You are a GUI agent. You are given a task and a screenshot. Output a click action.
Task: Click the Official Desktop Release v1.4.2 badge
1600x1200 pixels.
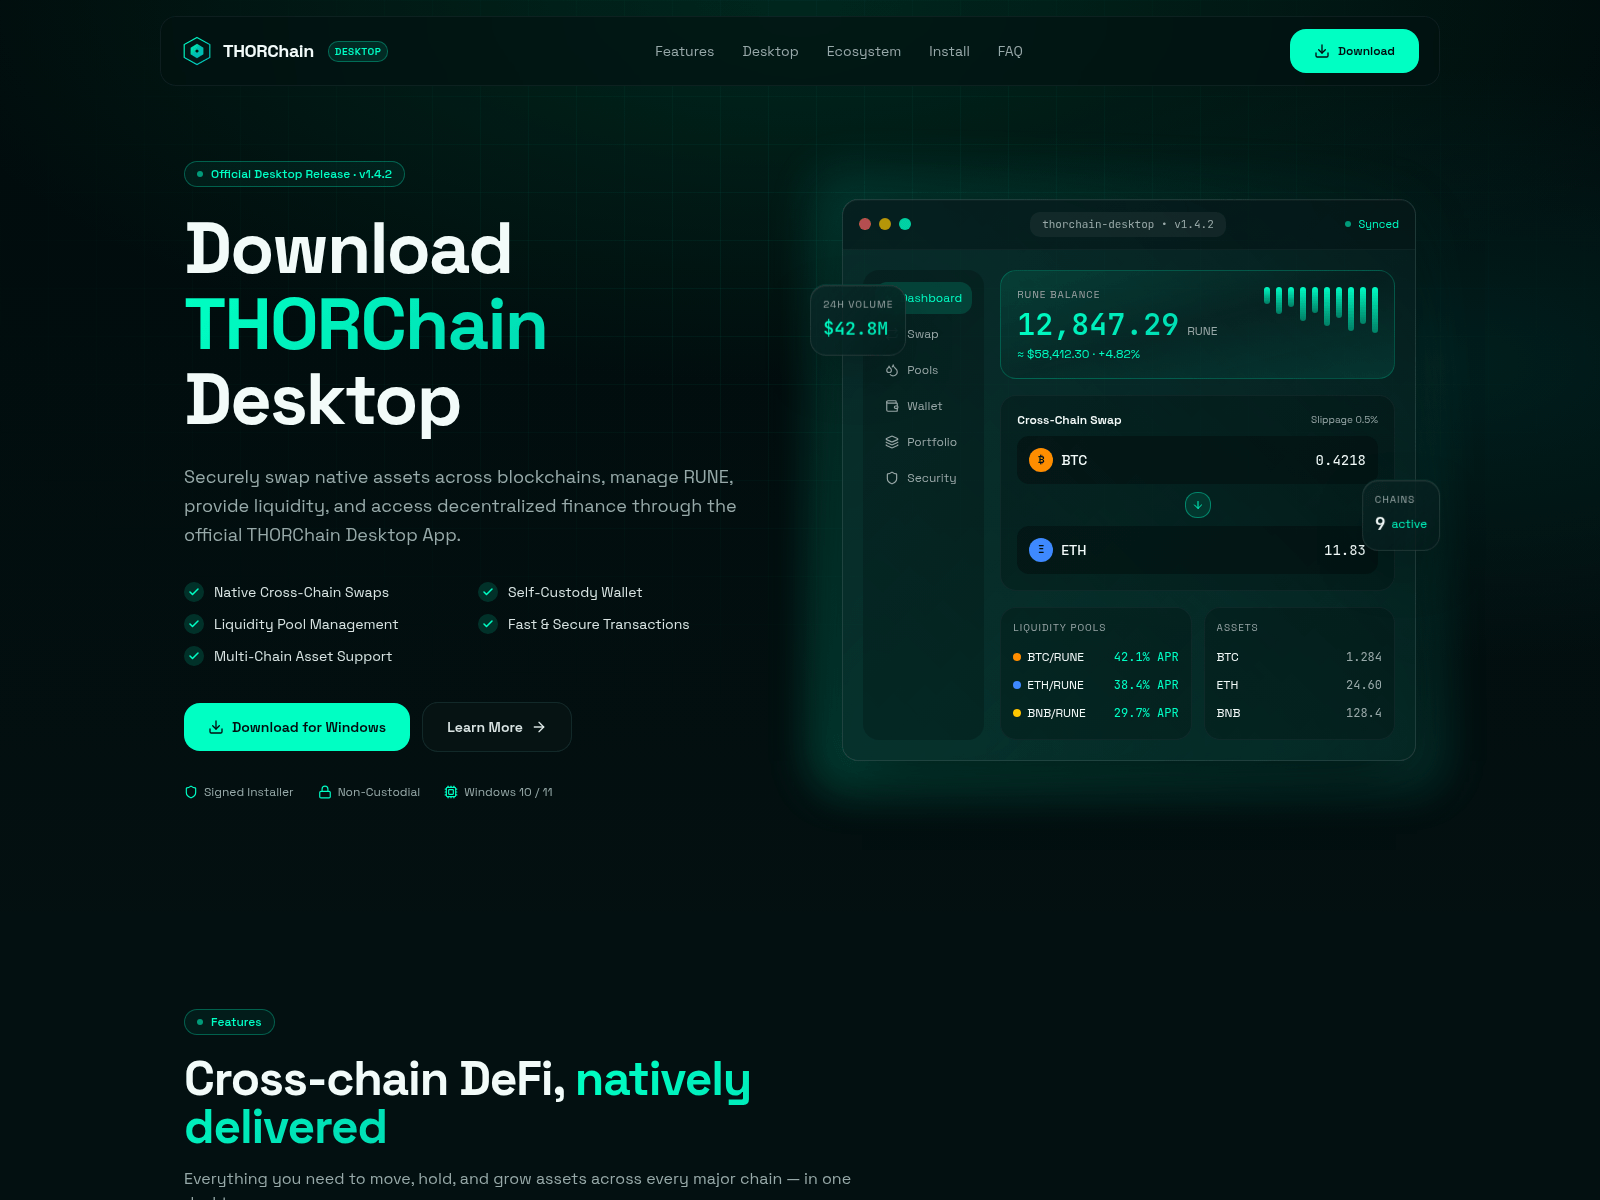(294, 174)
